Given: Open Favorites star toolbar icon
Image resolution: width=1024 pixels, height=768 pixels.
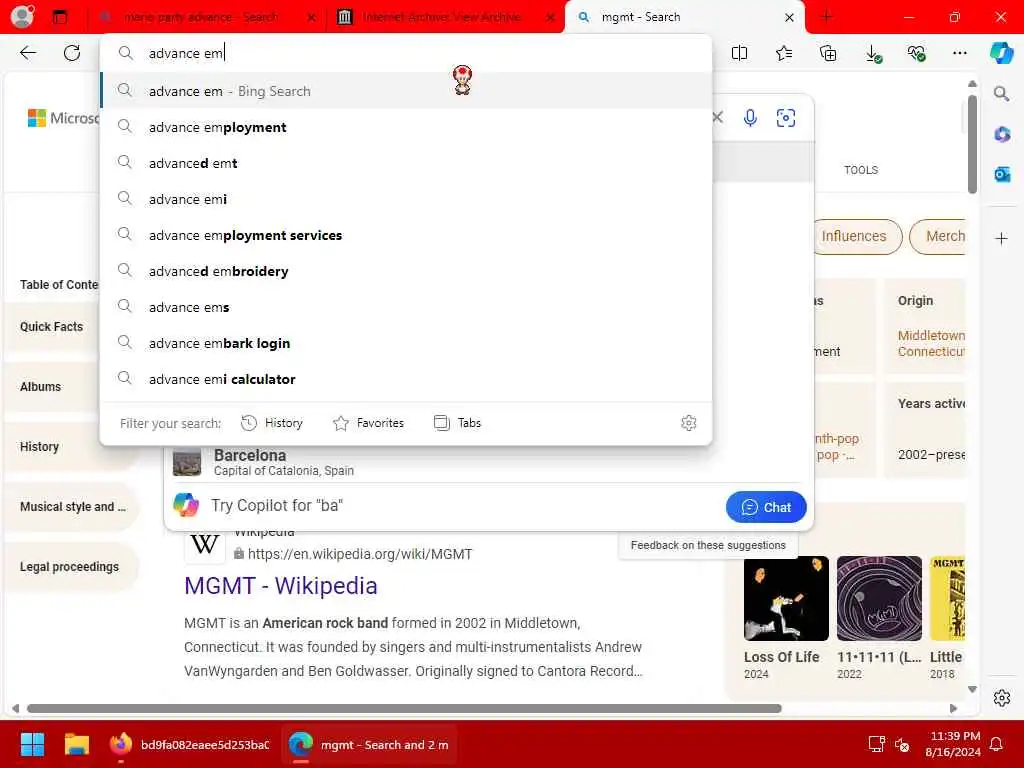Looking at the screenshot, I should pos(784,53).
